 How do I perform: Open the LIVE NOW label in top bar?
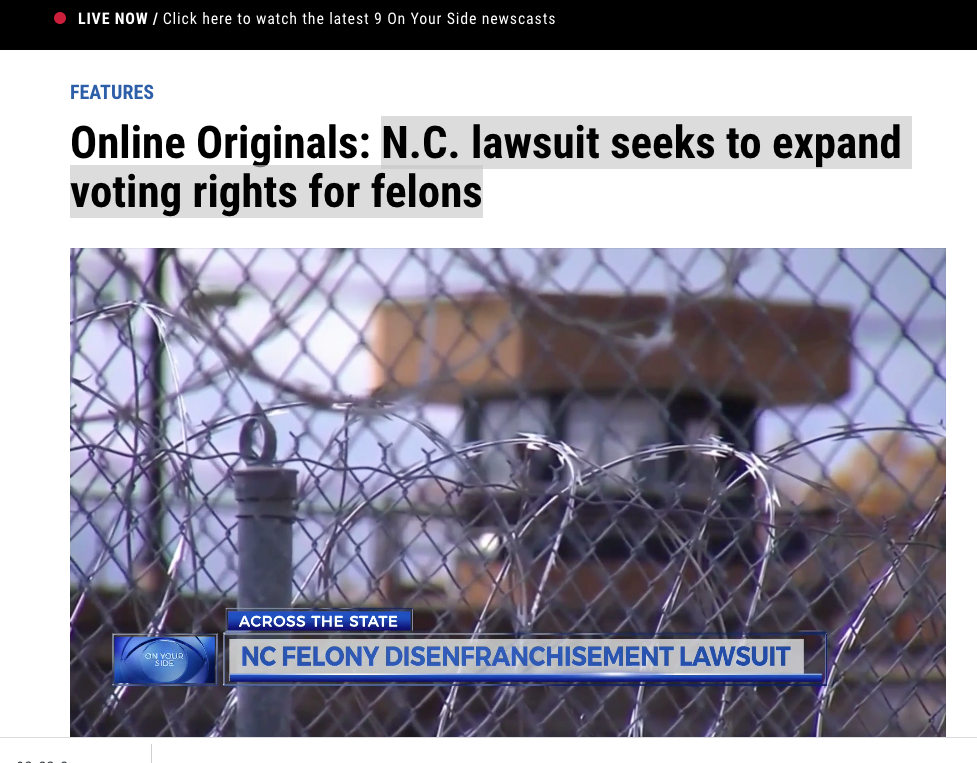tap(113, 19)
